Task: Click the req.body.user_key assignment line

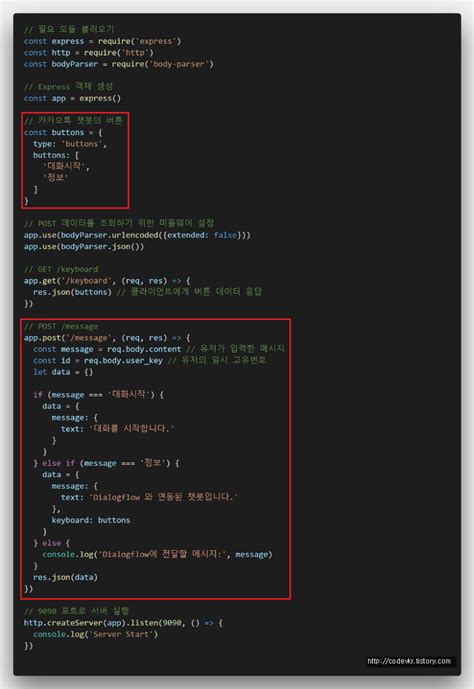Action: (x=150, y=361)
